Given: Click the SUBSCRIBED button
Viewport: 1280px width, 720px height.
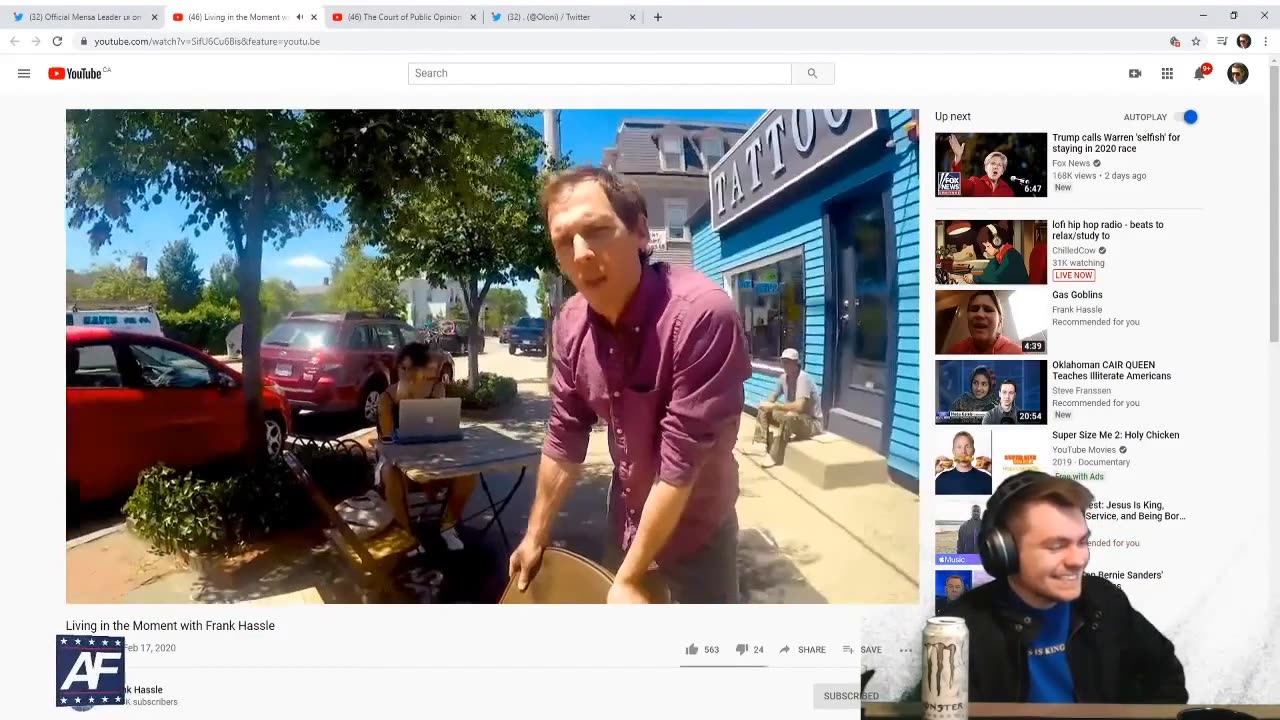Looking at the screenshot, I should [851, 696].
